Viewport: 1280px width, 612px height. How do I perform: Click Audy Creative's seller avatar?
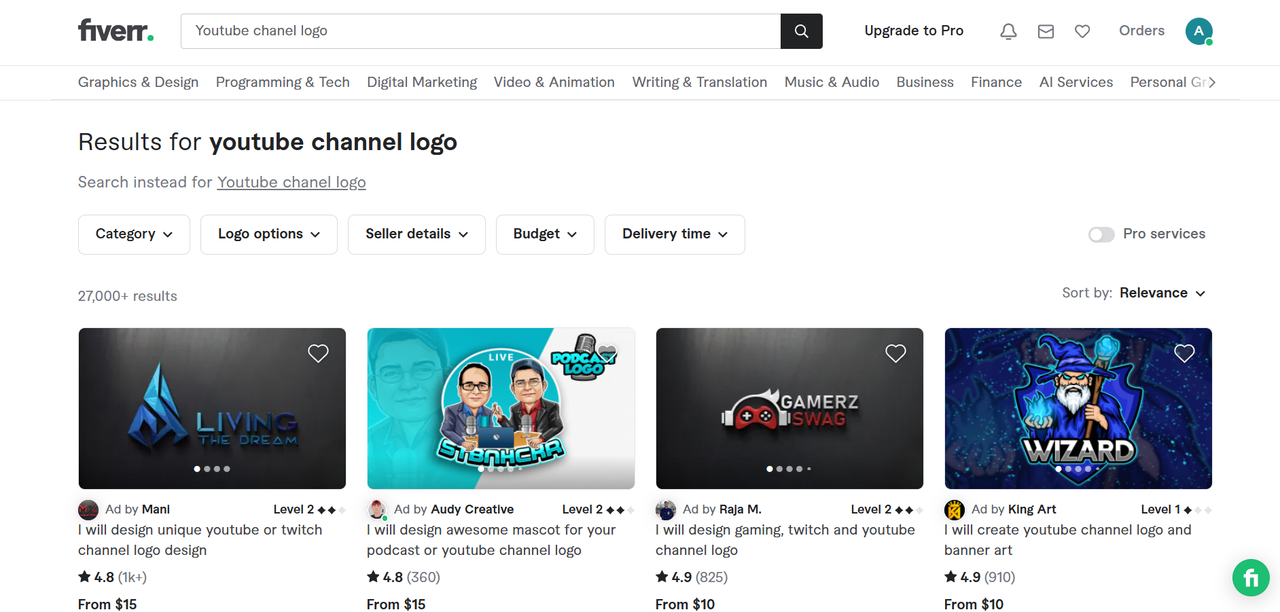tap(377, 510)
